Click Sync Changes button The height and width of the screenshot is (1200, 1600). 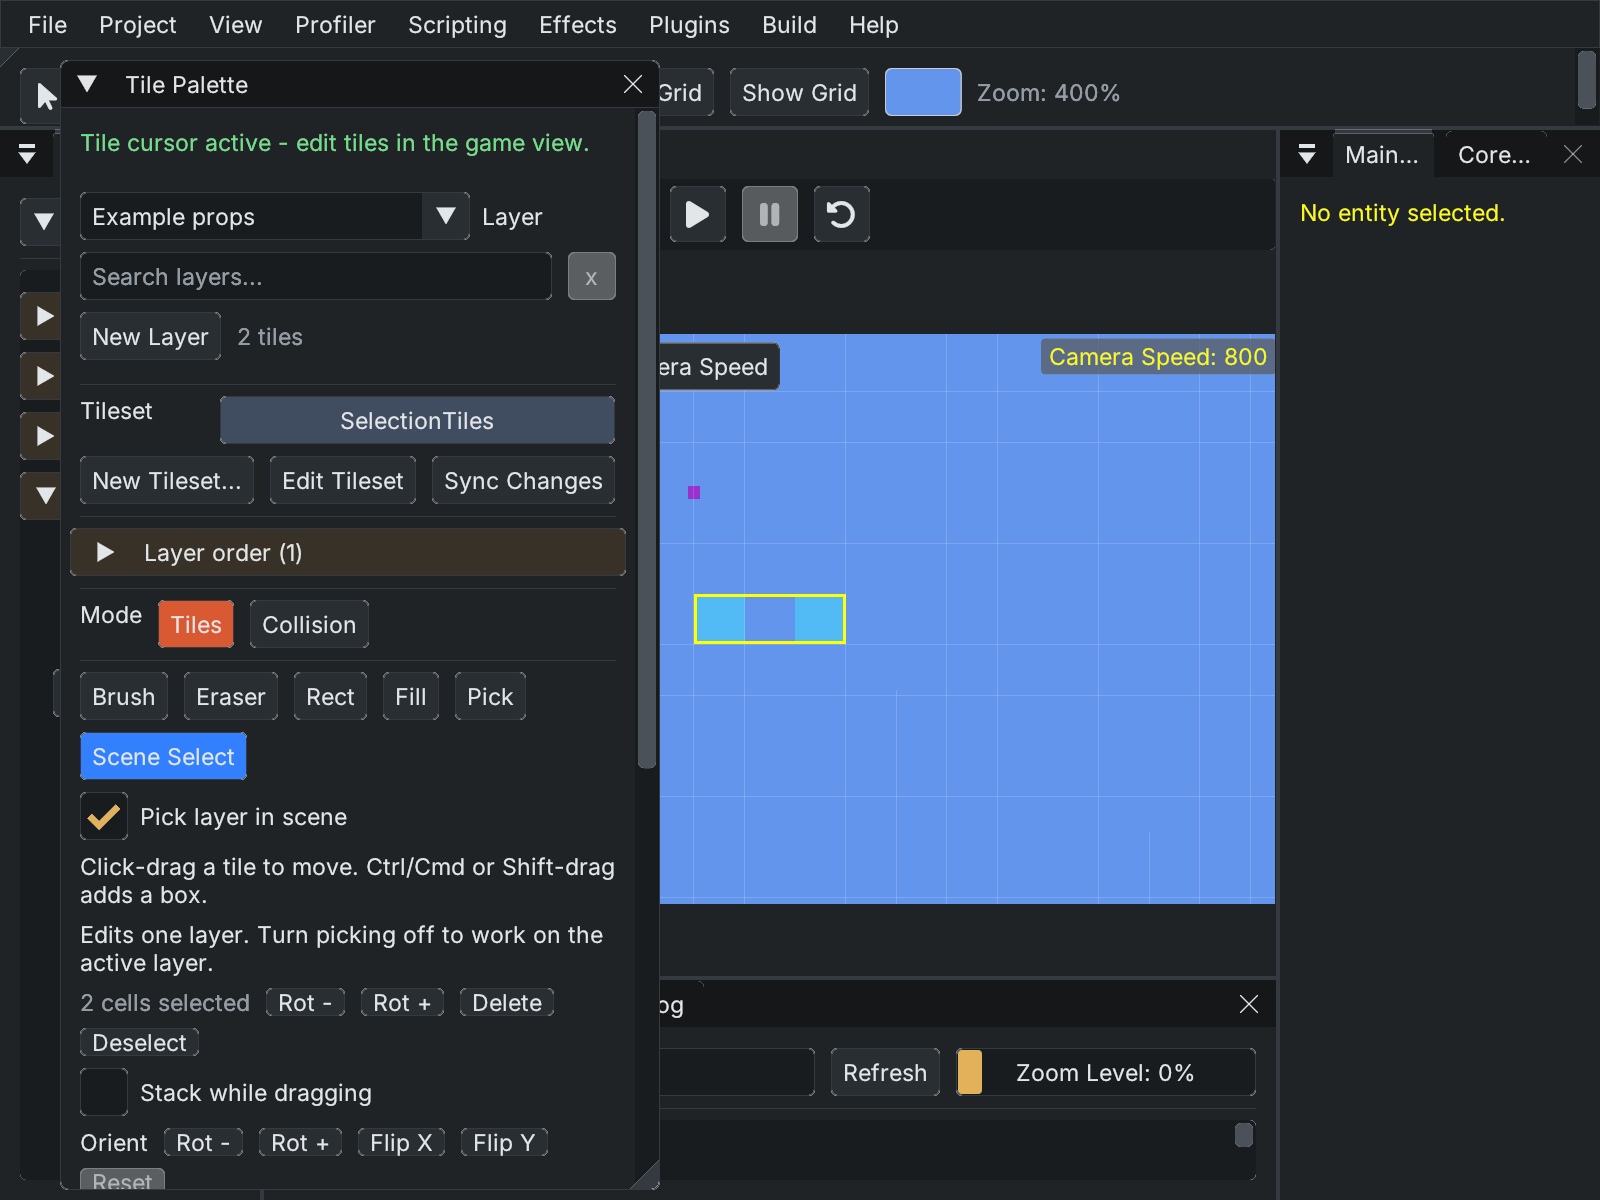pos(523,481)
